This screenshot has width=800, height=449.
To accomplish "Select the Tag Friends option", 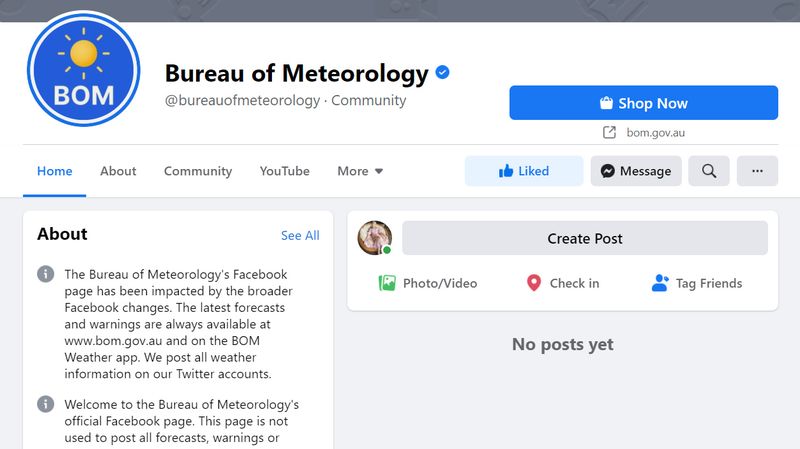I will [x=697, y=283].
